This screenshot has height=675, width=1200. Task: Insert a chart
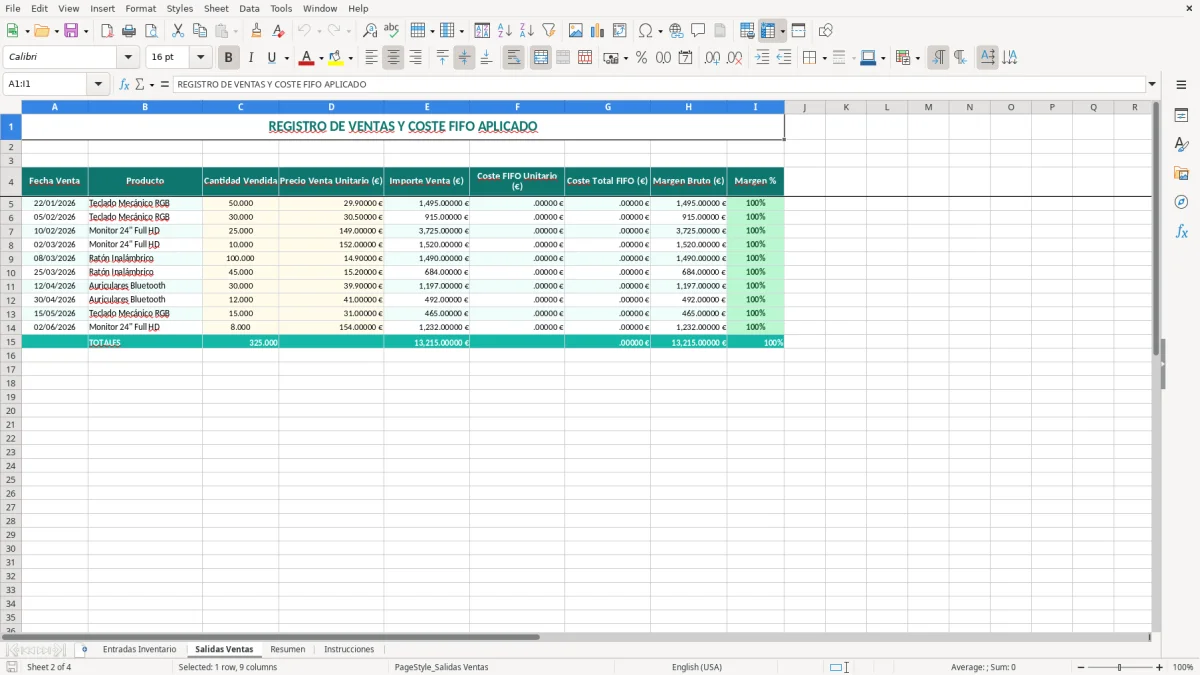point(597,31)
